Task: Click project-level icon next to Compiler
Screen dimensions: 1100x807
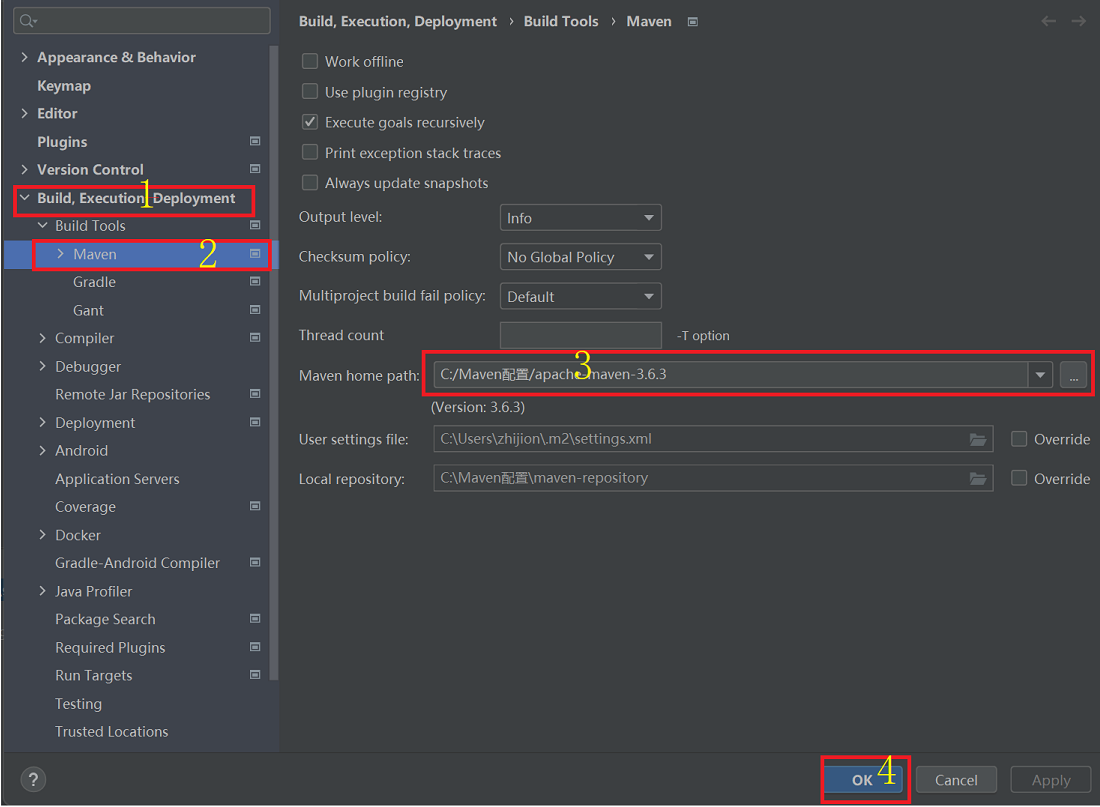Action: [255, 338]
